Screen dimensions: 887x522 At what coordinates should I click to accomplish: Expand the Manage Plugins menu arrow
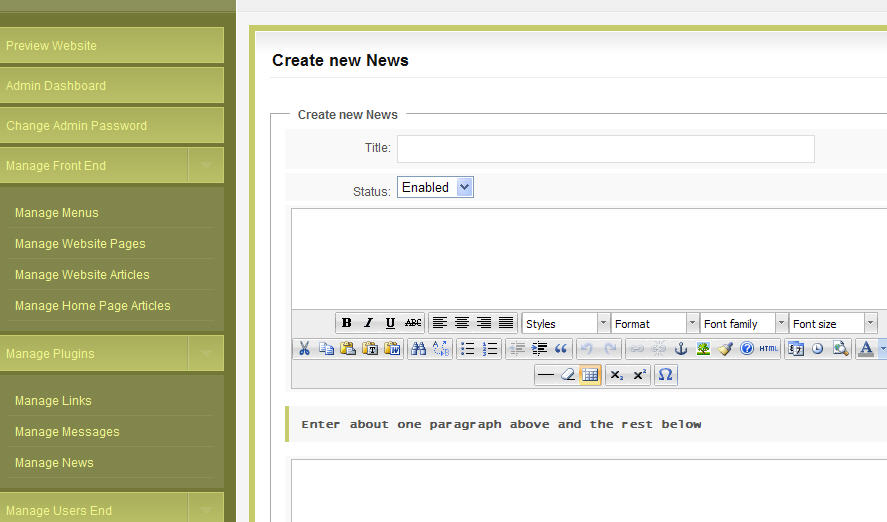click(x=206, y=353)
